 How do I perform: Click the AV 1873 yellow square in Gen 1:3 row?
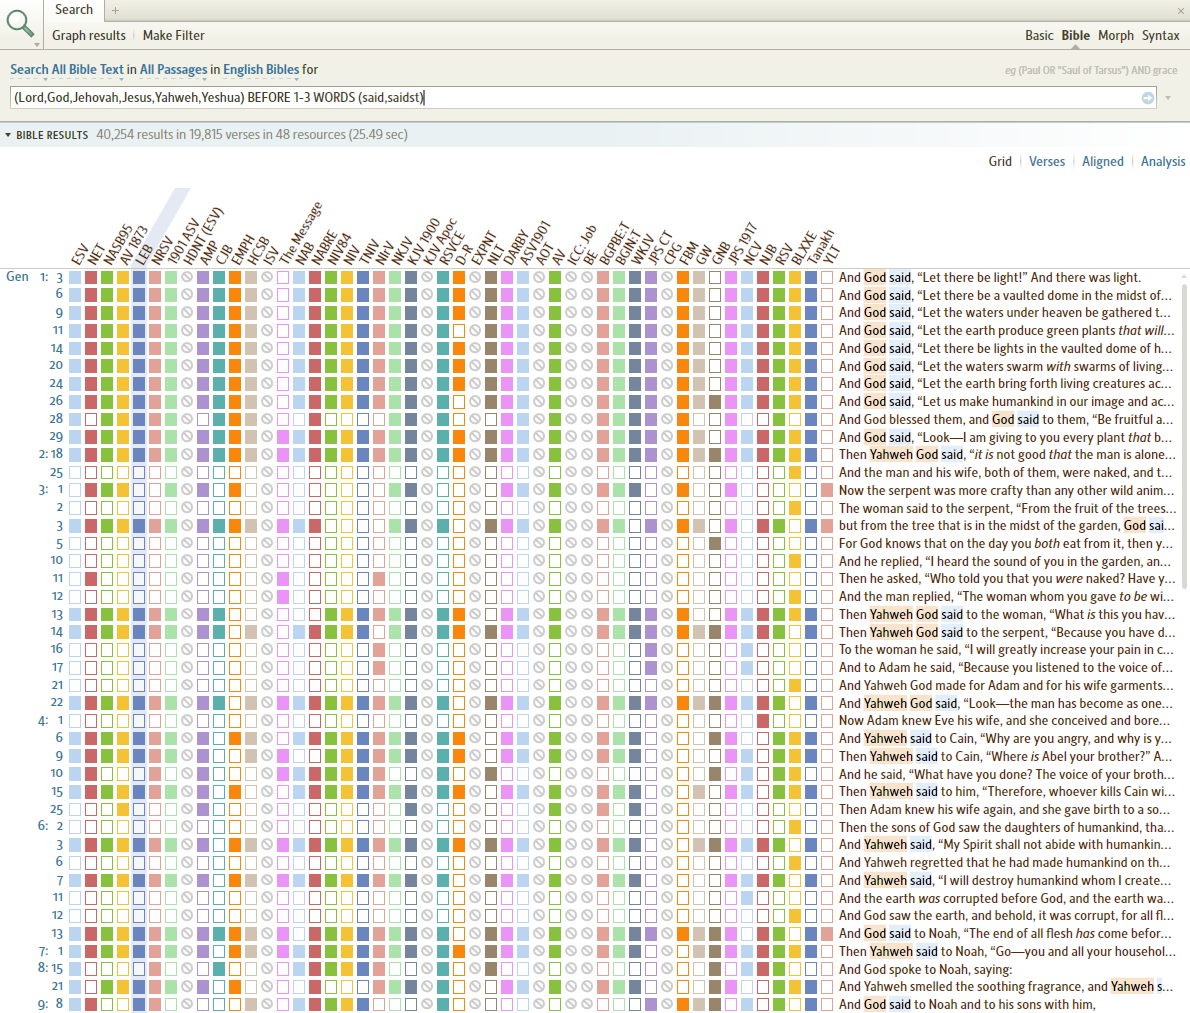123,278
